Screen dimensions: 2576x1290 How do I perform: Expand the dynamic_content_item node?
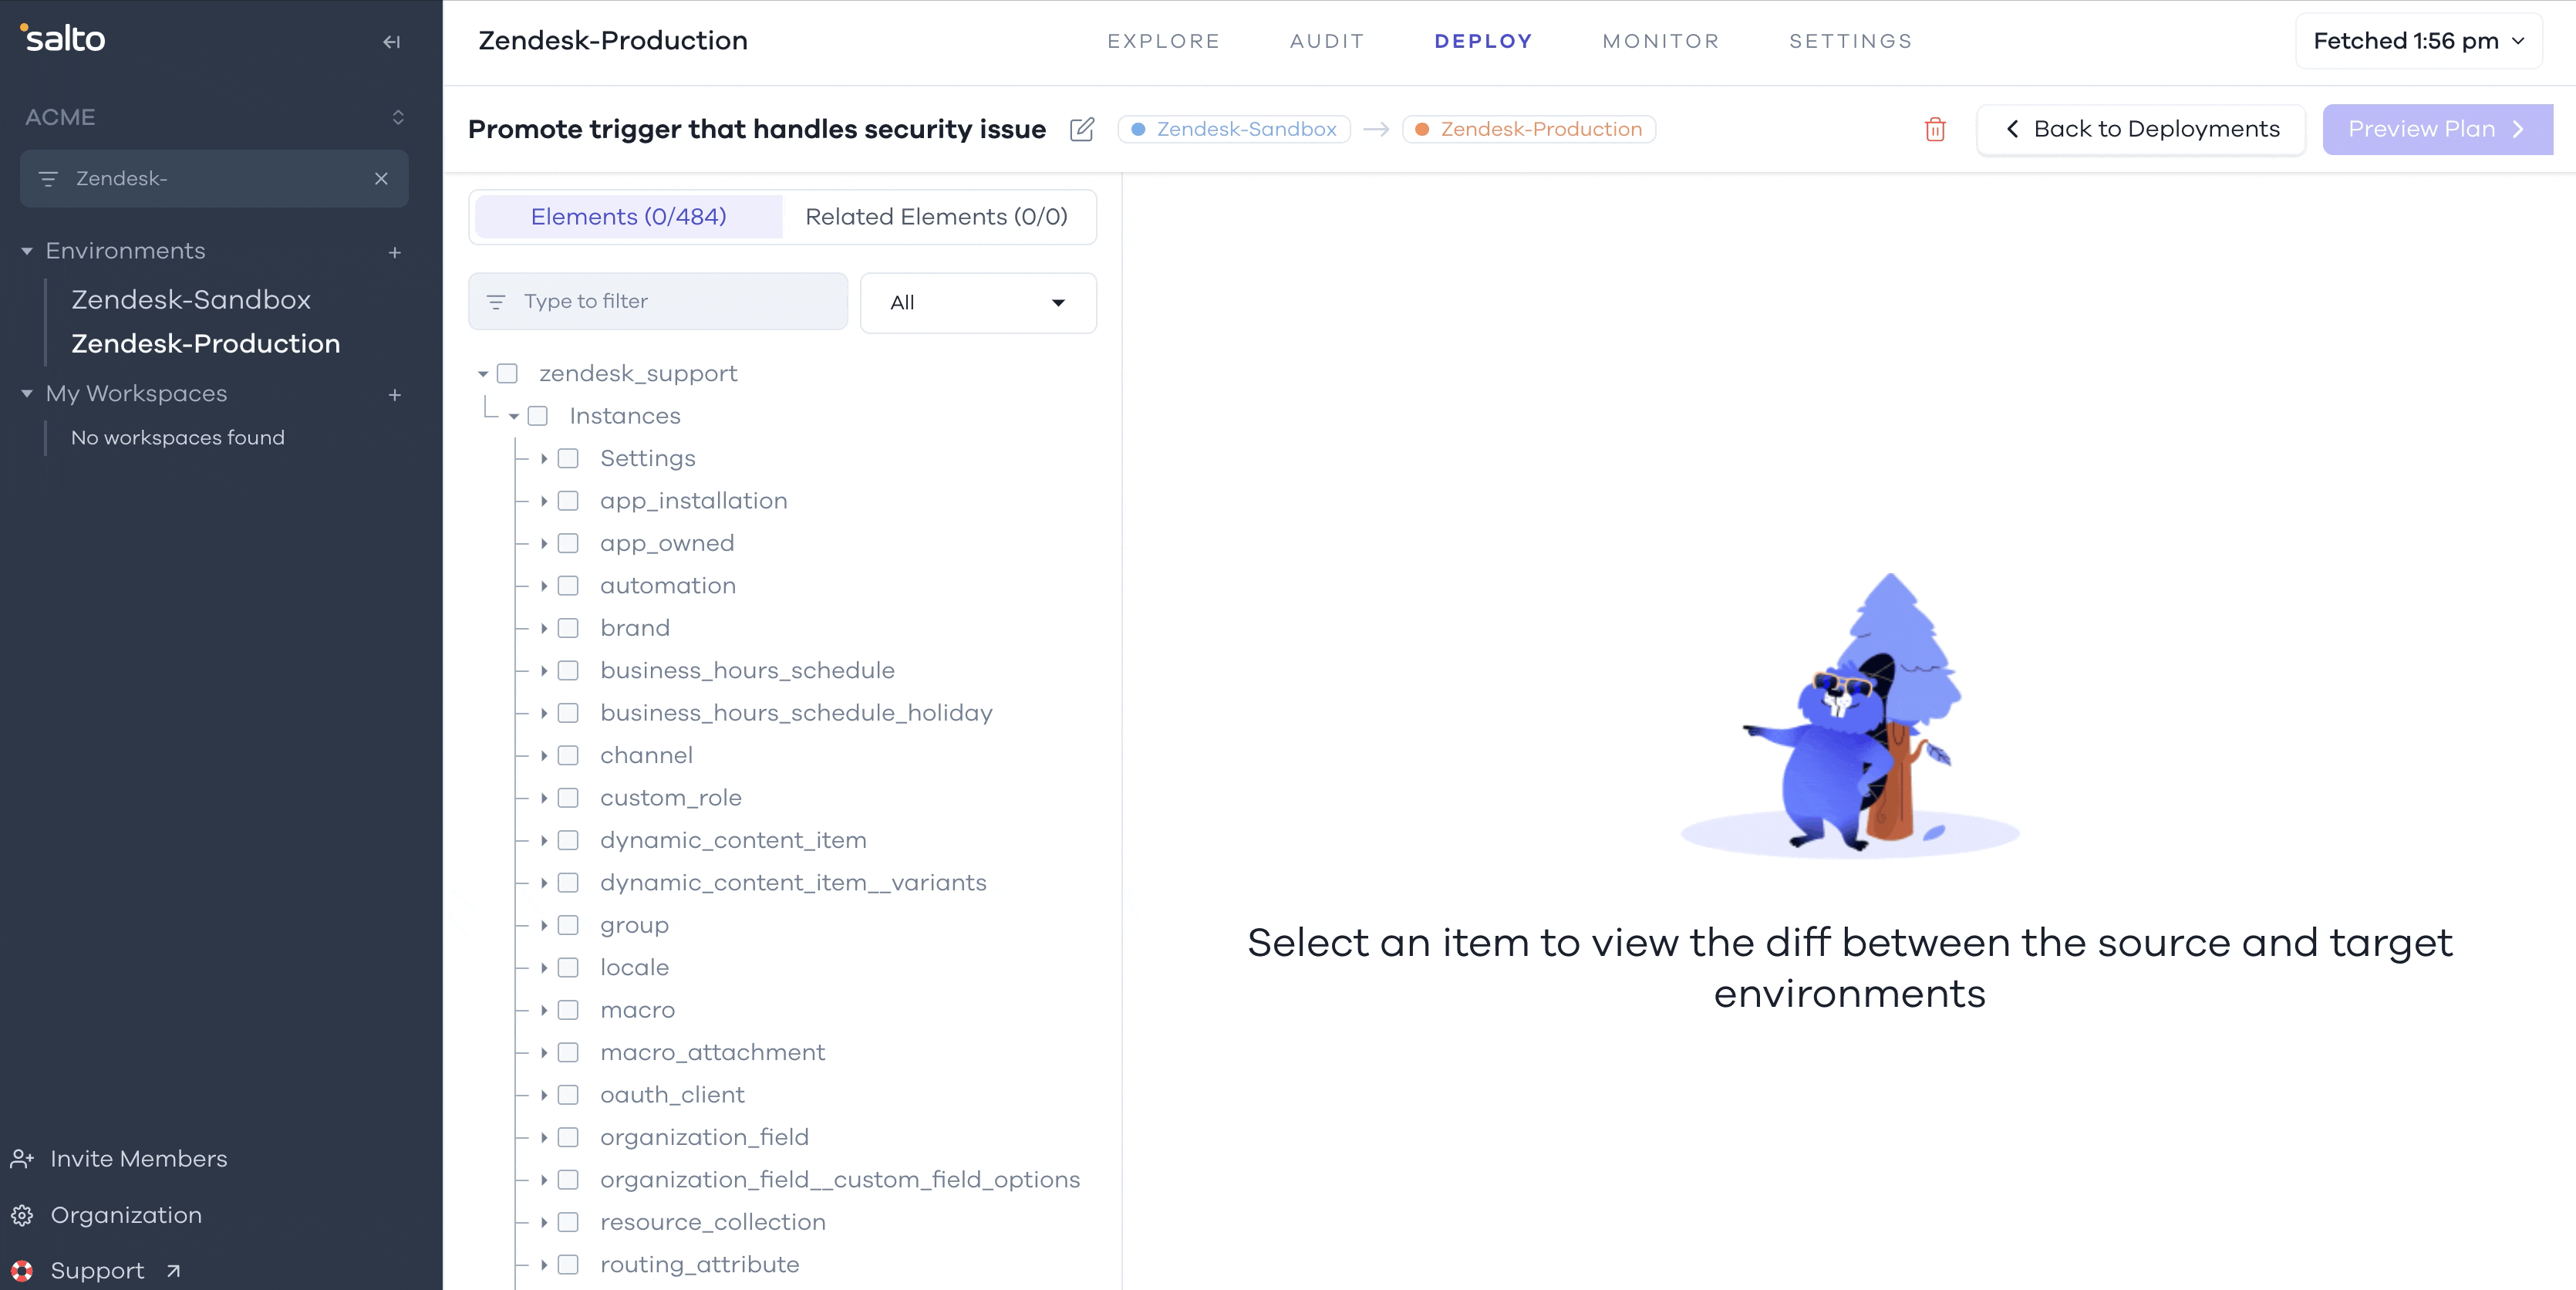tap(544, 841)
